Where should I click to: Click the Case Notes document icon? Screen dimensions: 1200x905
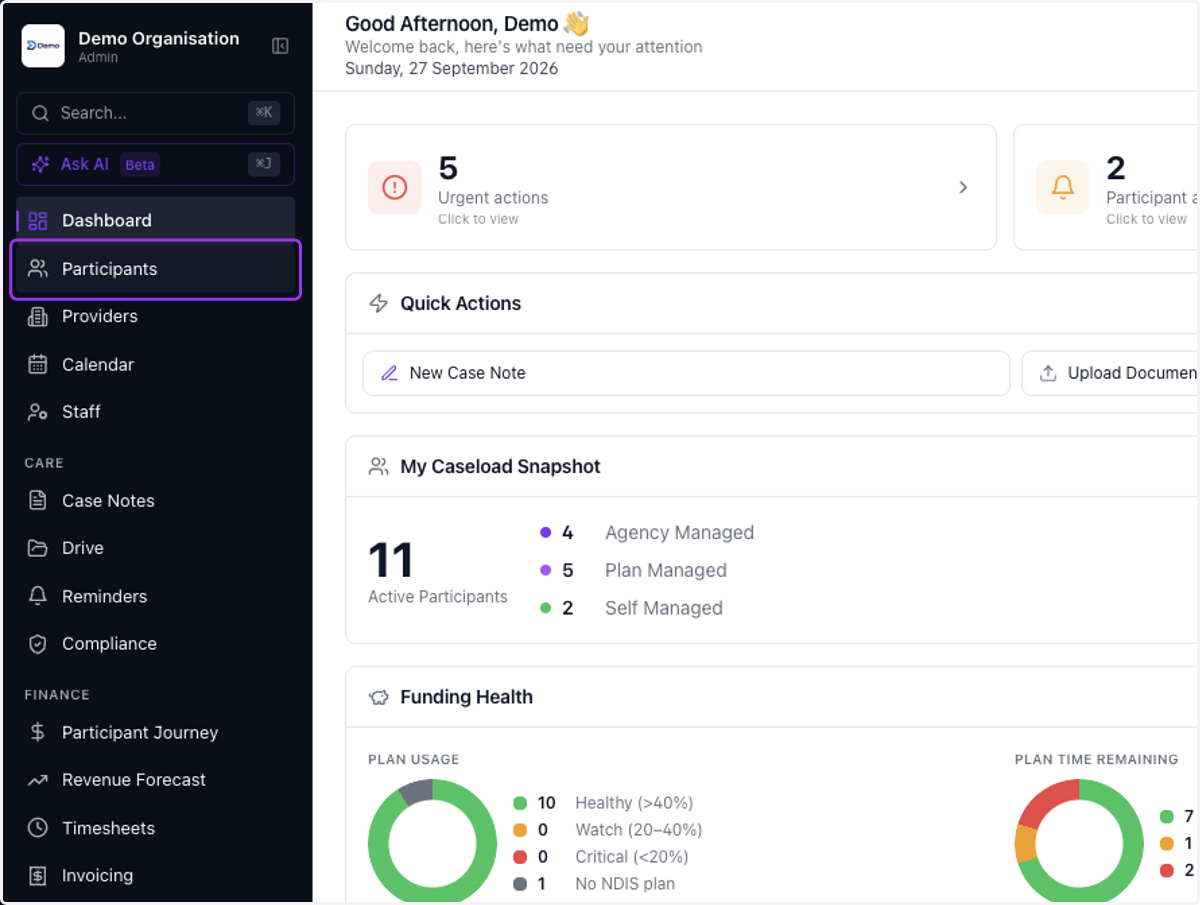click(38, 500)
